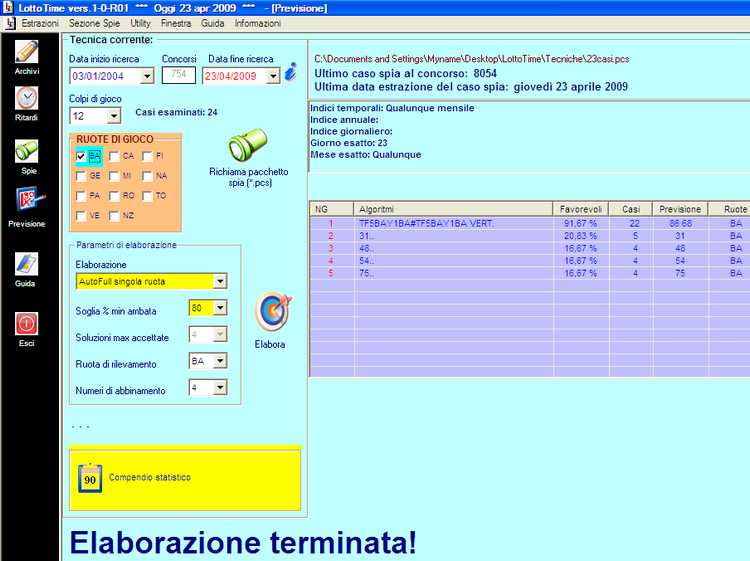The height and width of the screenshot is (561, 750).
Task: Open the Ritardi clock icon
Action: (26, 98)
